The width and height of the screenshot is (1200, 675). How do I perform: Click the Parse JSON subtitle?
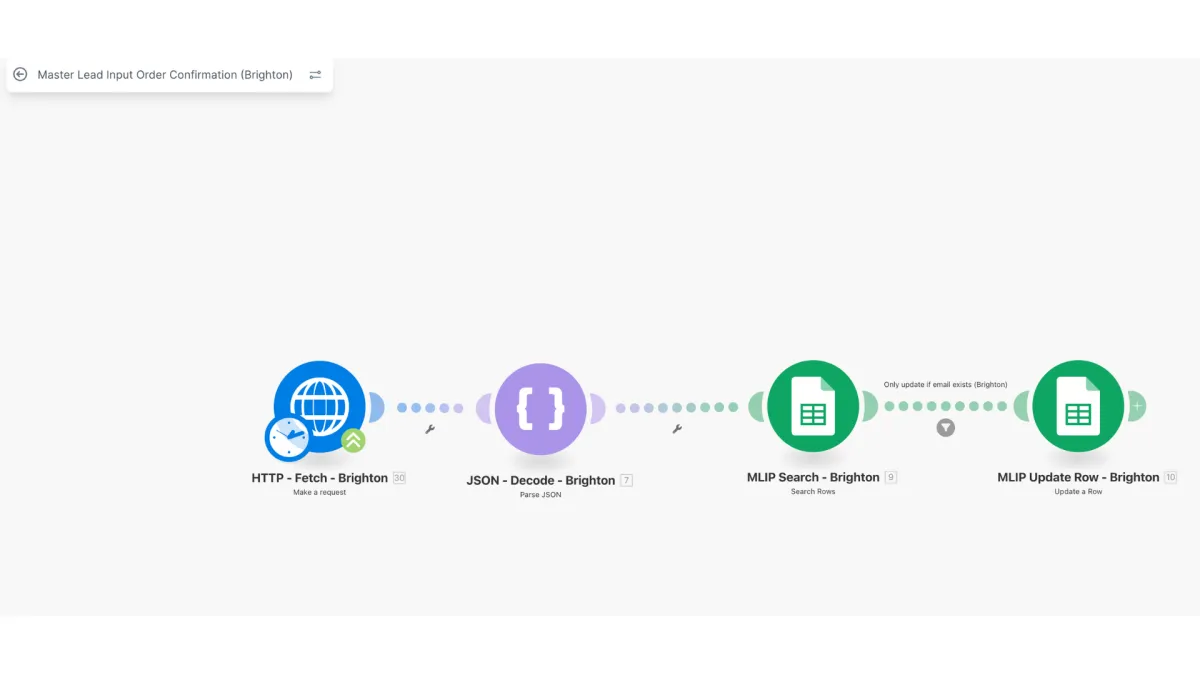[540, 495]
